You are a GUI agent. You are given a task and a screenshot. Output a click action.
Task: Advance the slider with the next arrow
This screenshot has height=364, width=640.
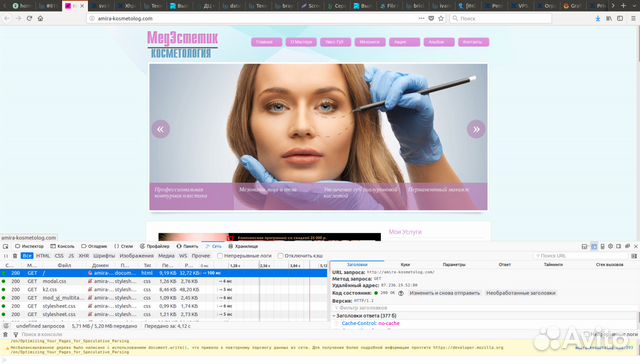tap(476, 129)
